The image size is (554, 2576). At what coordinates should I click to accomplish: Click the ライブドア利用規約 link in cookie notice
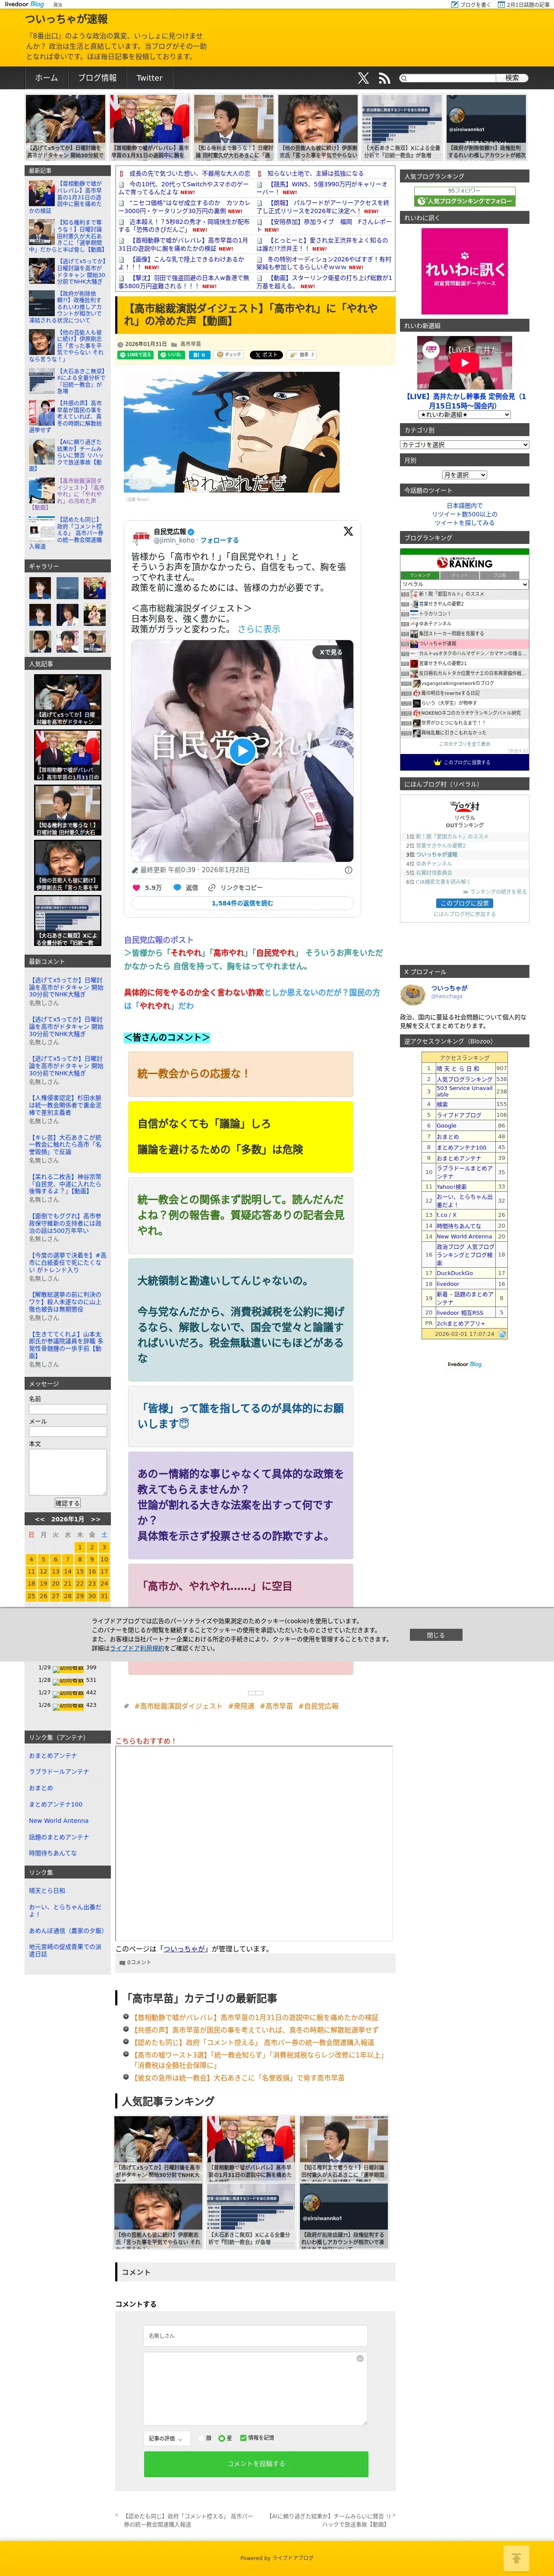tap(138, 1648)
